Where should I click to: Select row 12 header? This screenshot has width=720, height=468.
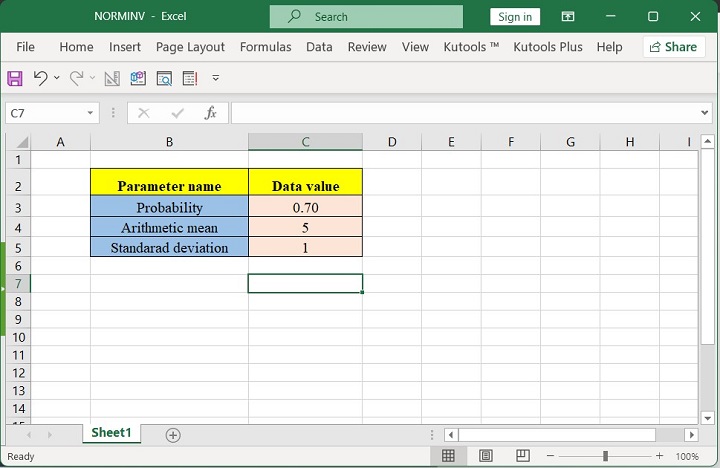18,373
